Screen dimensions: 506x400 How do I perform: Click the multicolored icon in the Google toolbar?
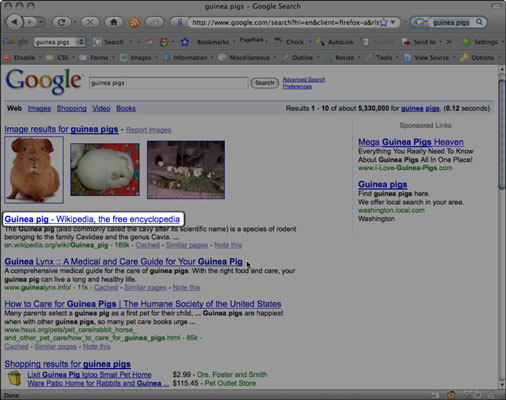click(164, 42)
